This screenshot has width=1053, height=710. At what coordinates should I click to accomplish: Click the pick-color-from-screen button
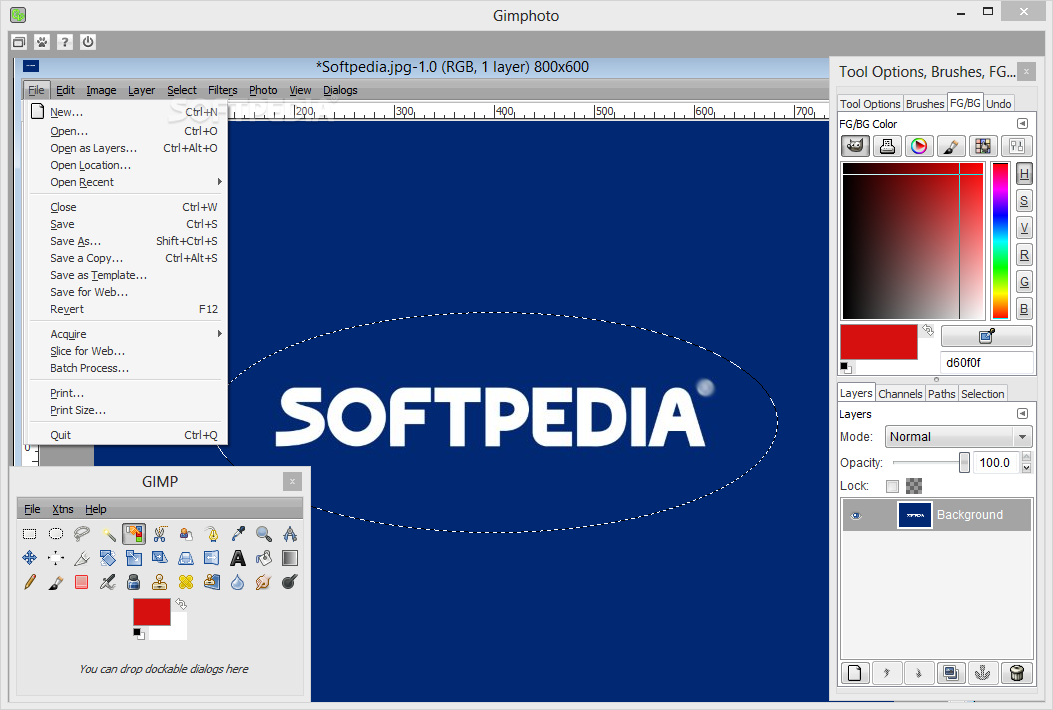(987, 335)
